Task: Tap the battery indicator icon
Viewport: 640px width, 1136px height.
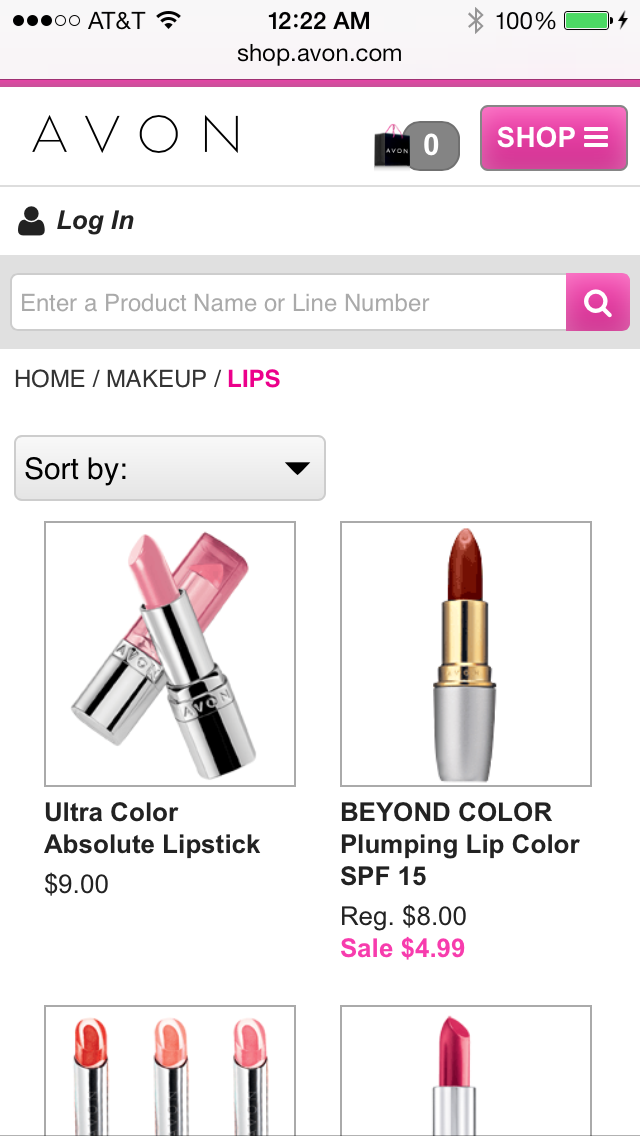Action: click(588, 20)
